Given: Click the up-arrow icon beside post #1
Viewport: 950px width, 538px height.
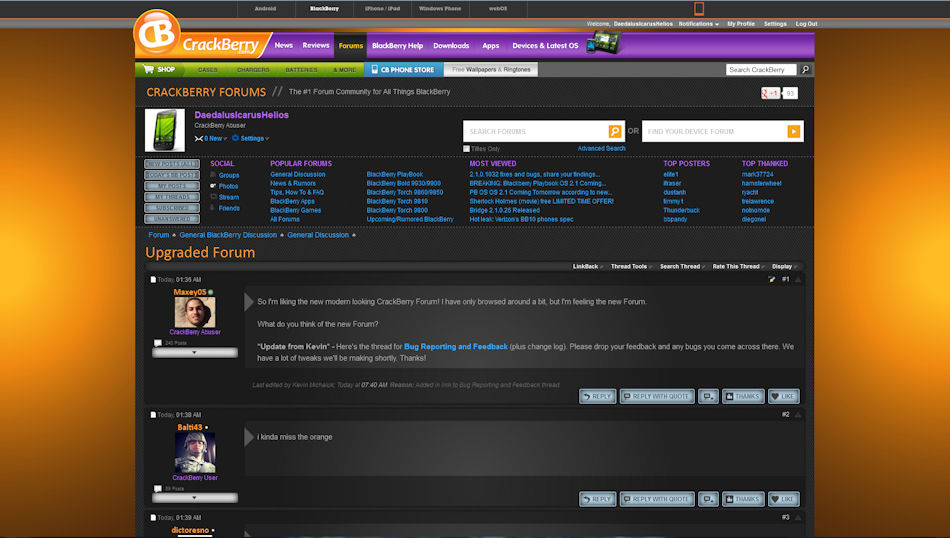Looking at the screenshot, I should coord(798,279).
